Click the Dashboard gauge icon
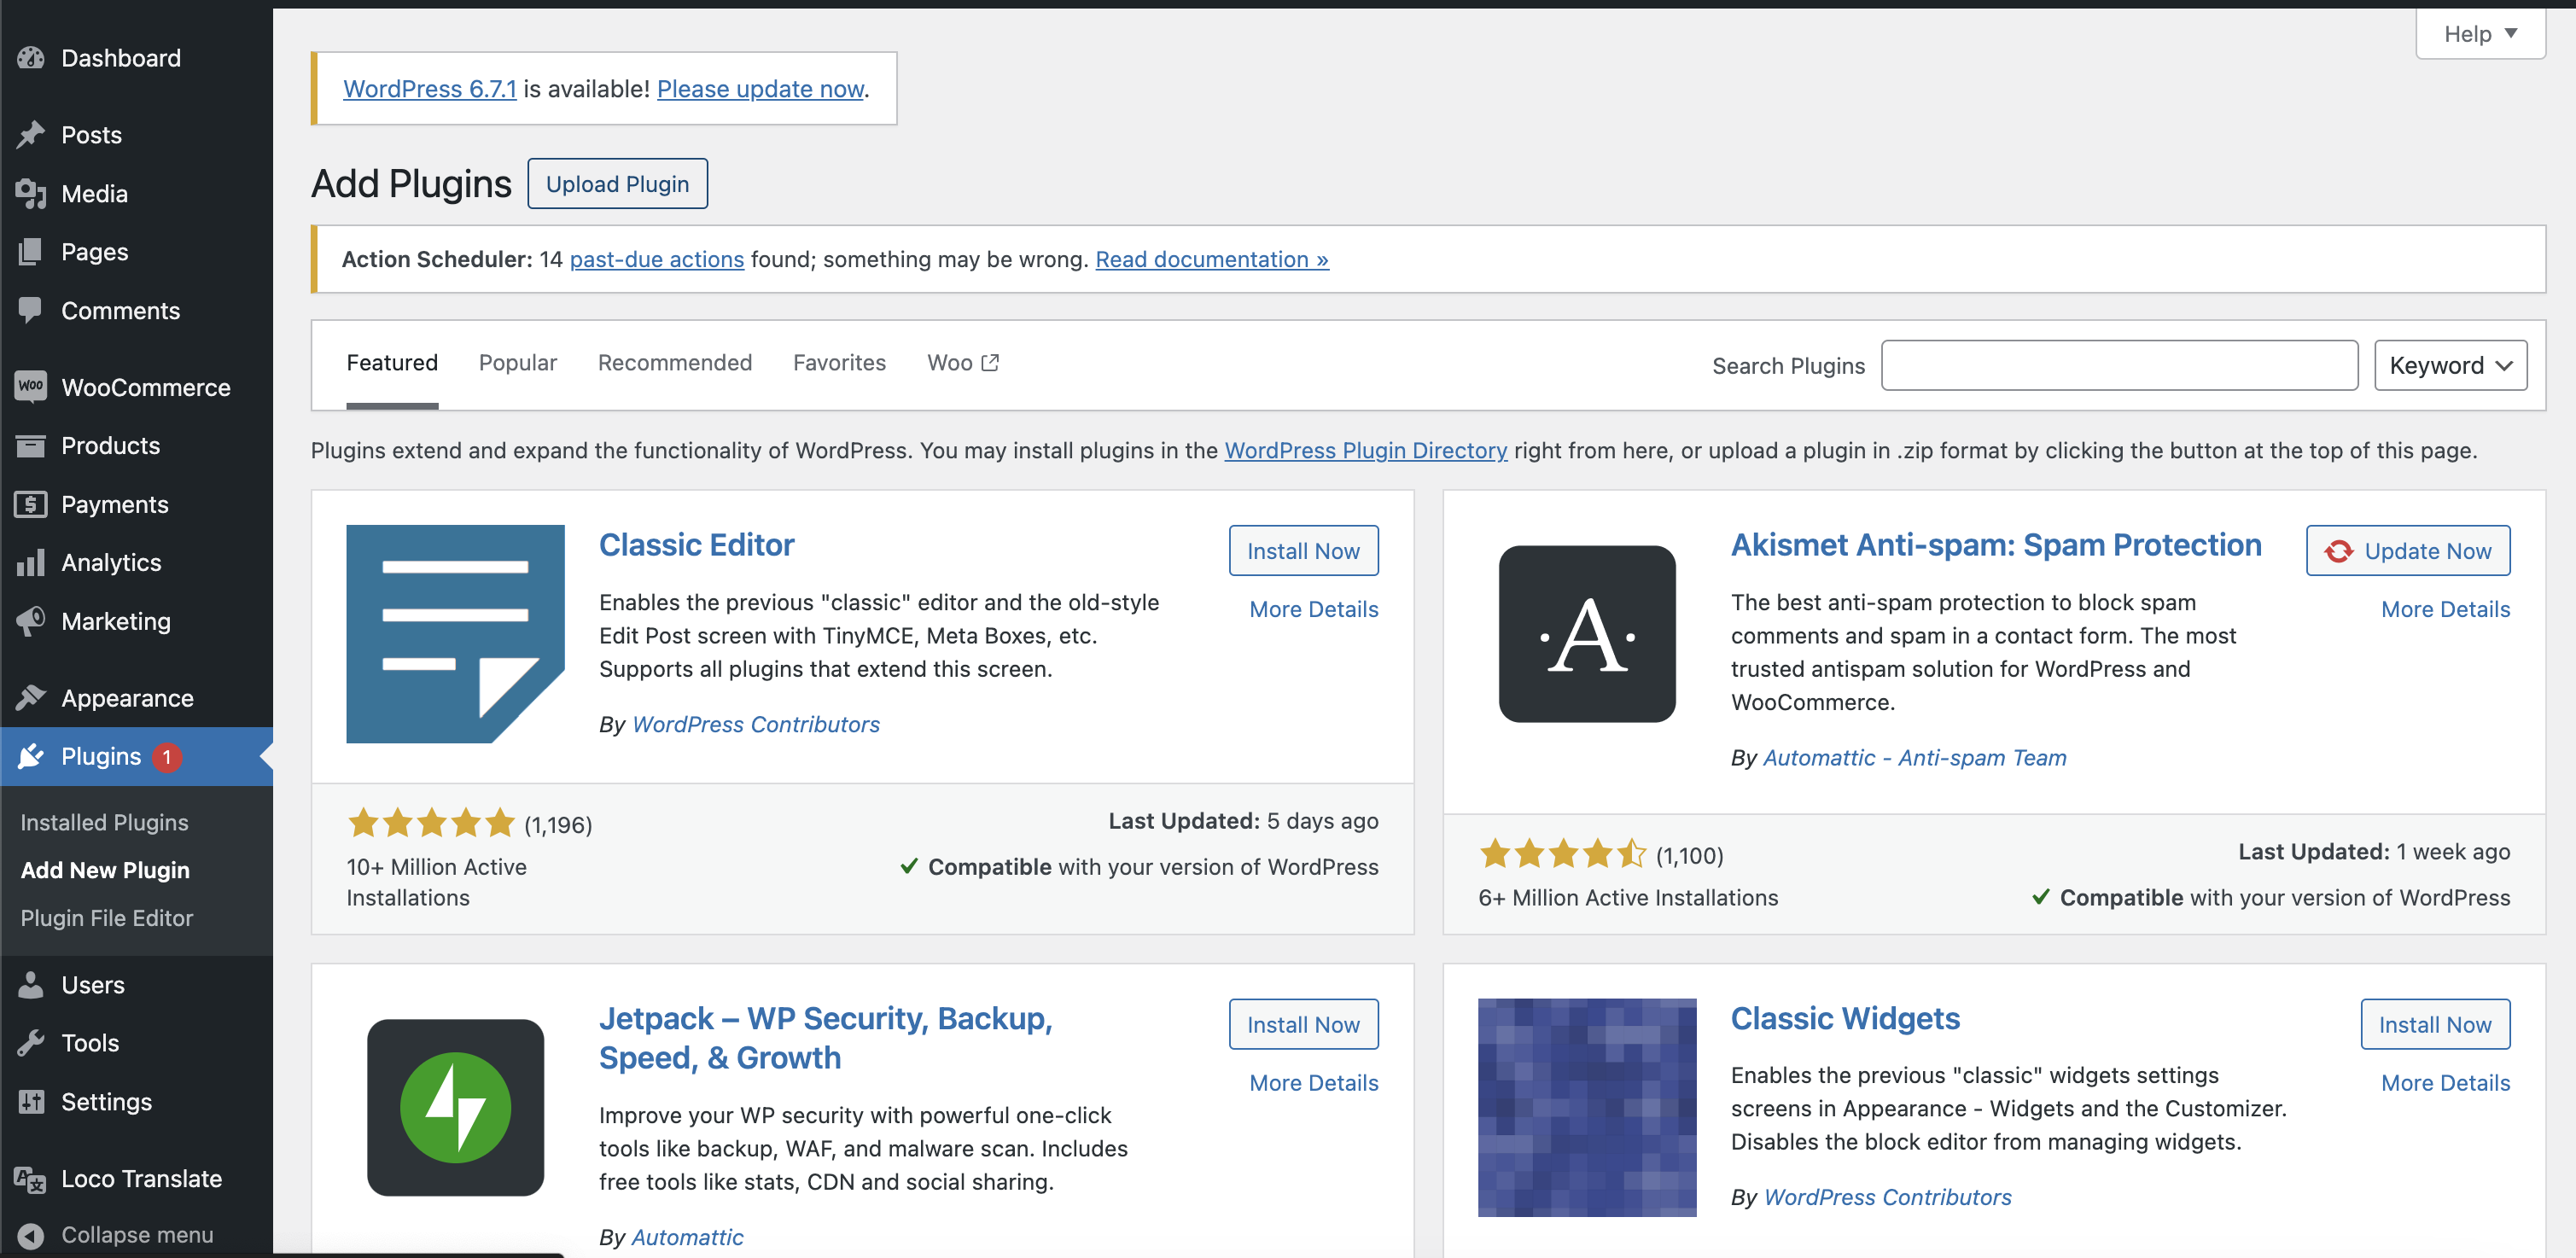The height and width of the screenshot is (1258, 2576). 31,58
